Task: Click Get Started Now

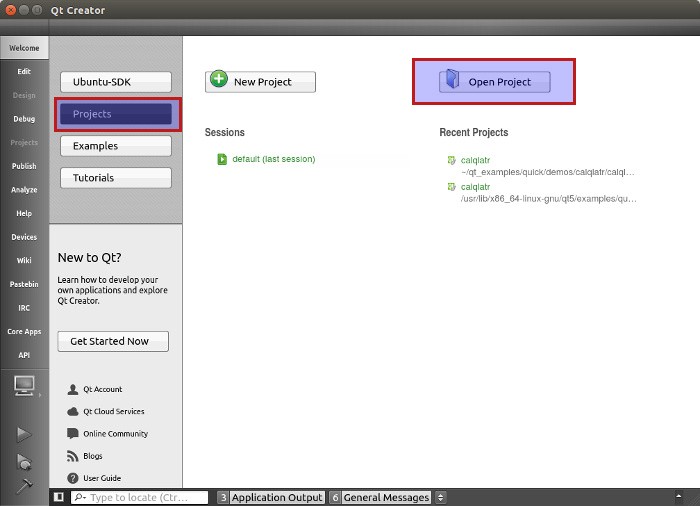Action: point(113,341)
